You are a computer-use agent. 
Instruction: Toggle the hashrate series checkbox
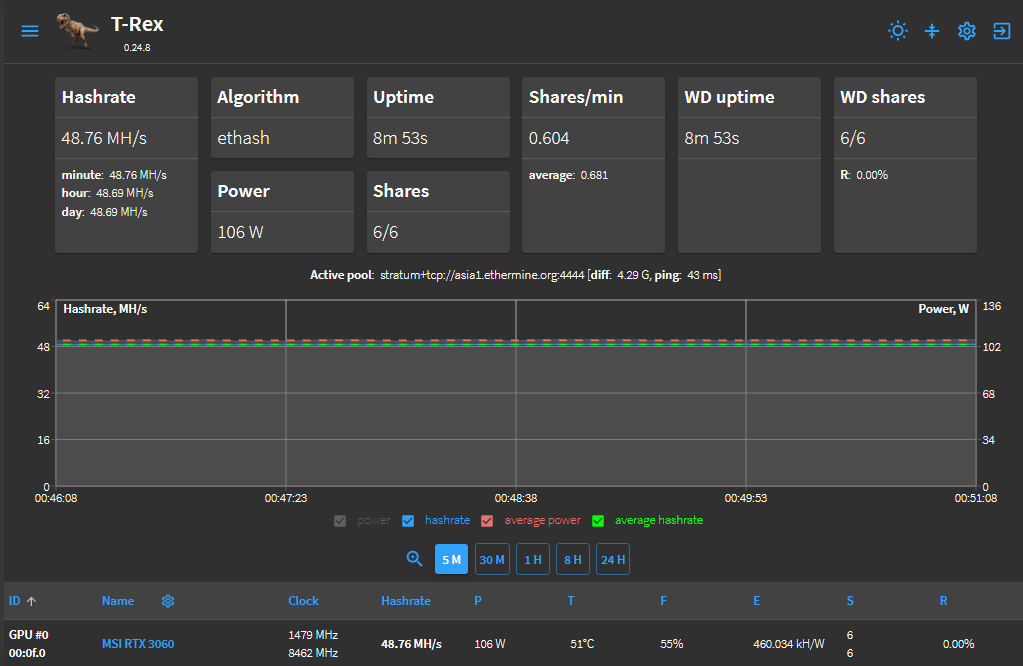click(x=408, y=521)
